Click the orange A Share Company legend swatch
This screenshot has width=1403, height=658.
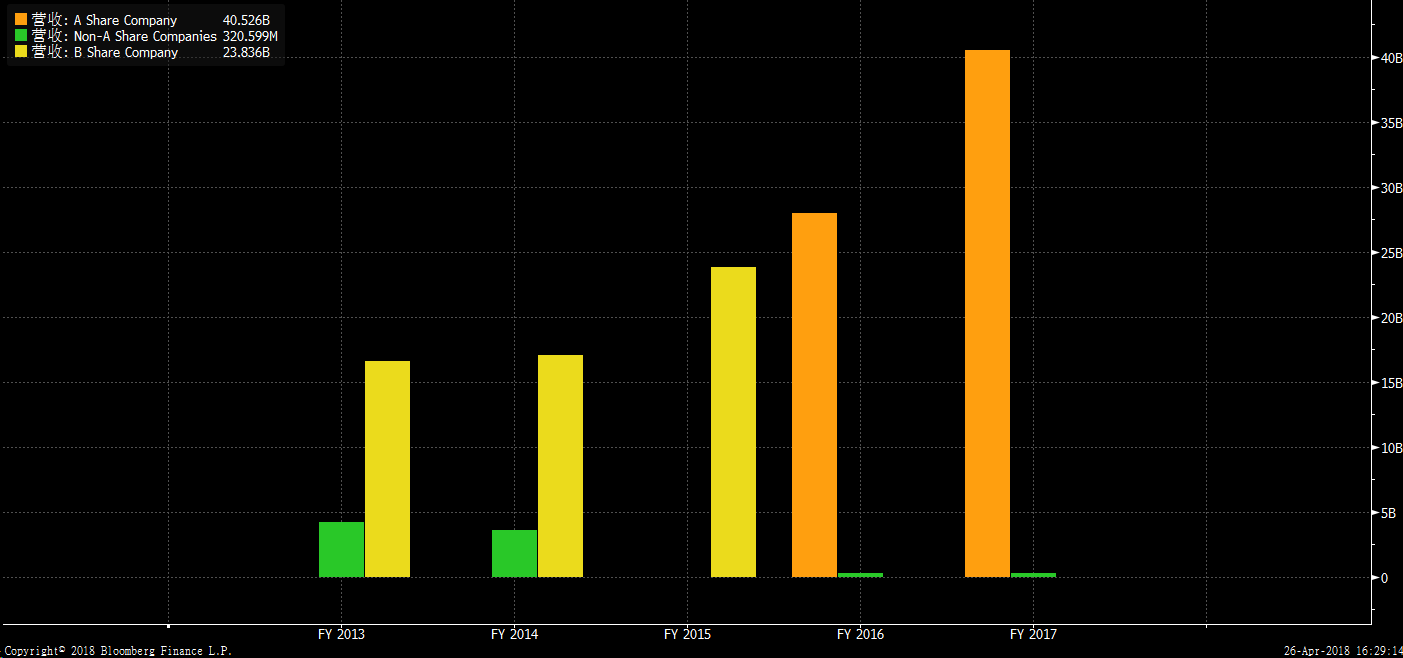coord(20,20)
